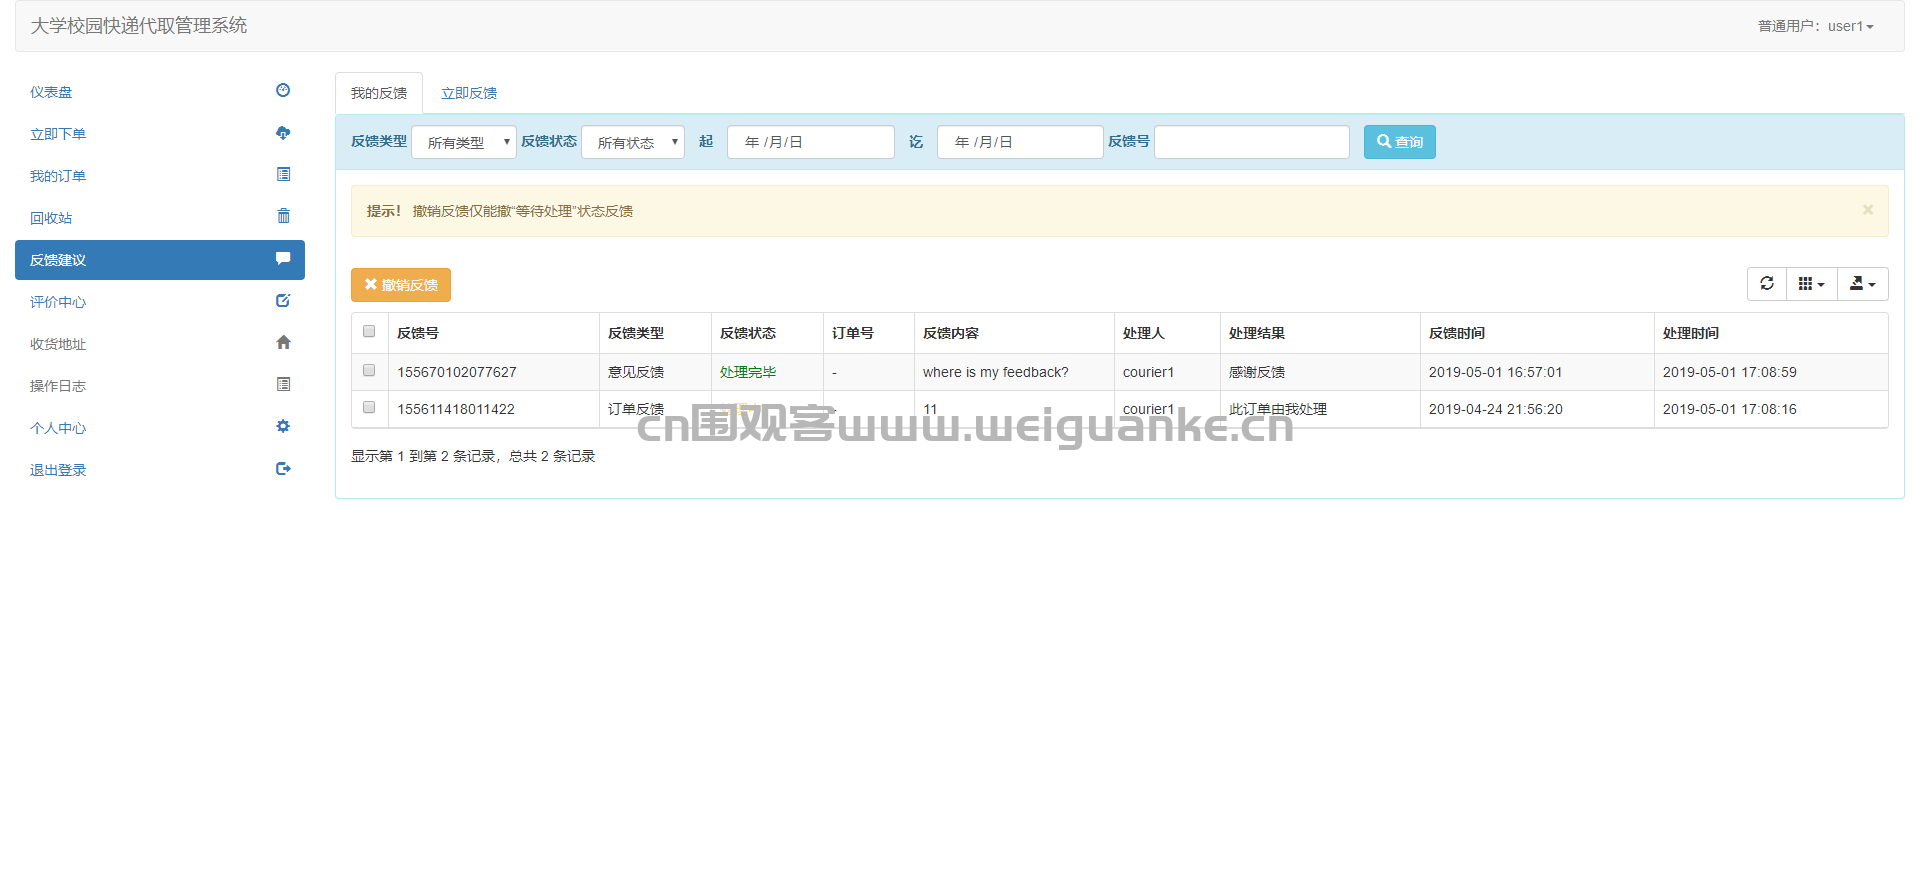
Task: Click the 讫 end date field
Action: pos(1020,142)
